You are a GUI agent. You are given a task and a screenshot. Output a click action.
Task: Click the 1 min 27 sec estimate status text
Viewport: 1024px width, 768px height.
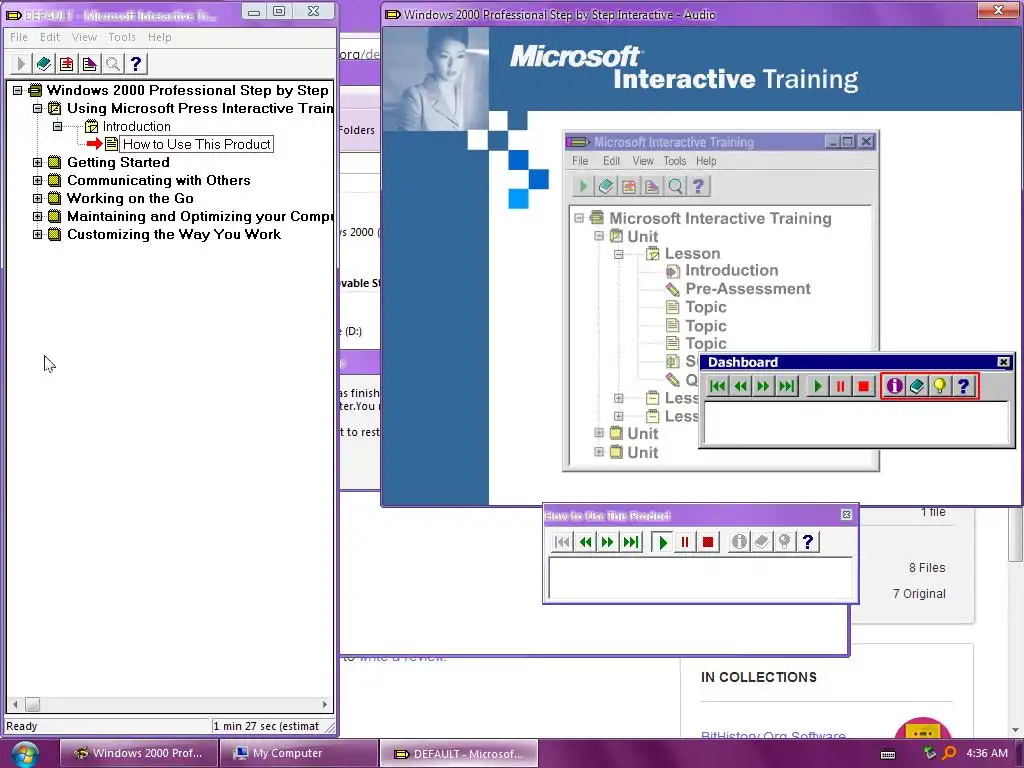[266, 726]
